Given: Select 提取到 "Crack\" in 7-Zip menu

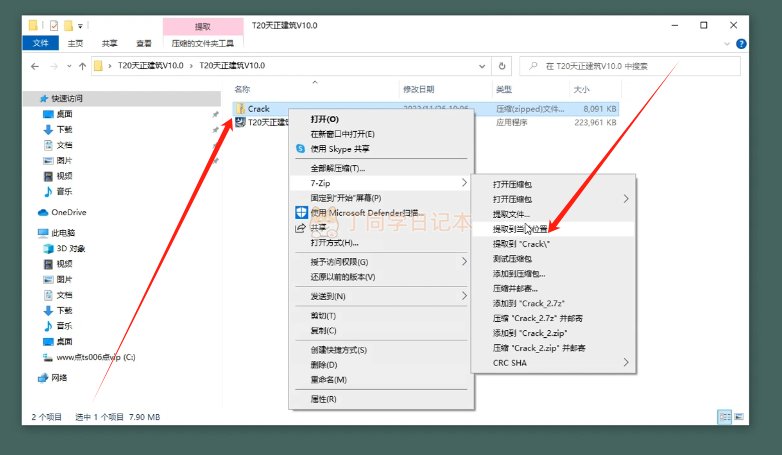Looking at the screenshot, I should click(x=522, y=243).
